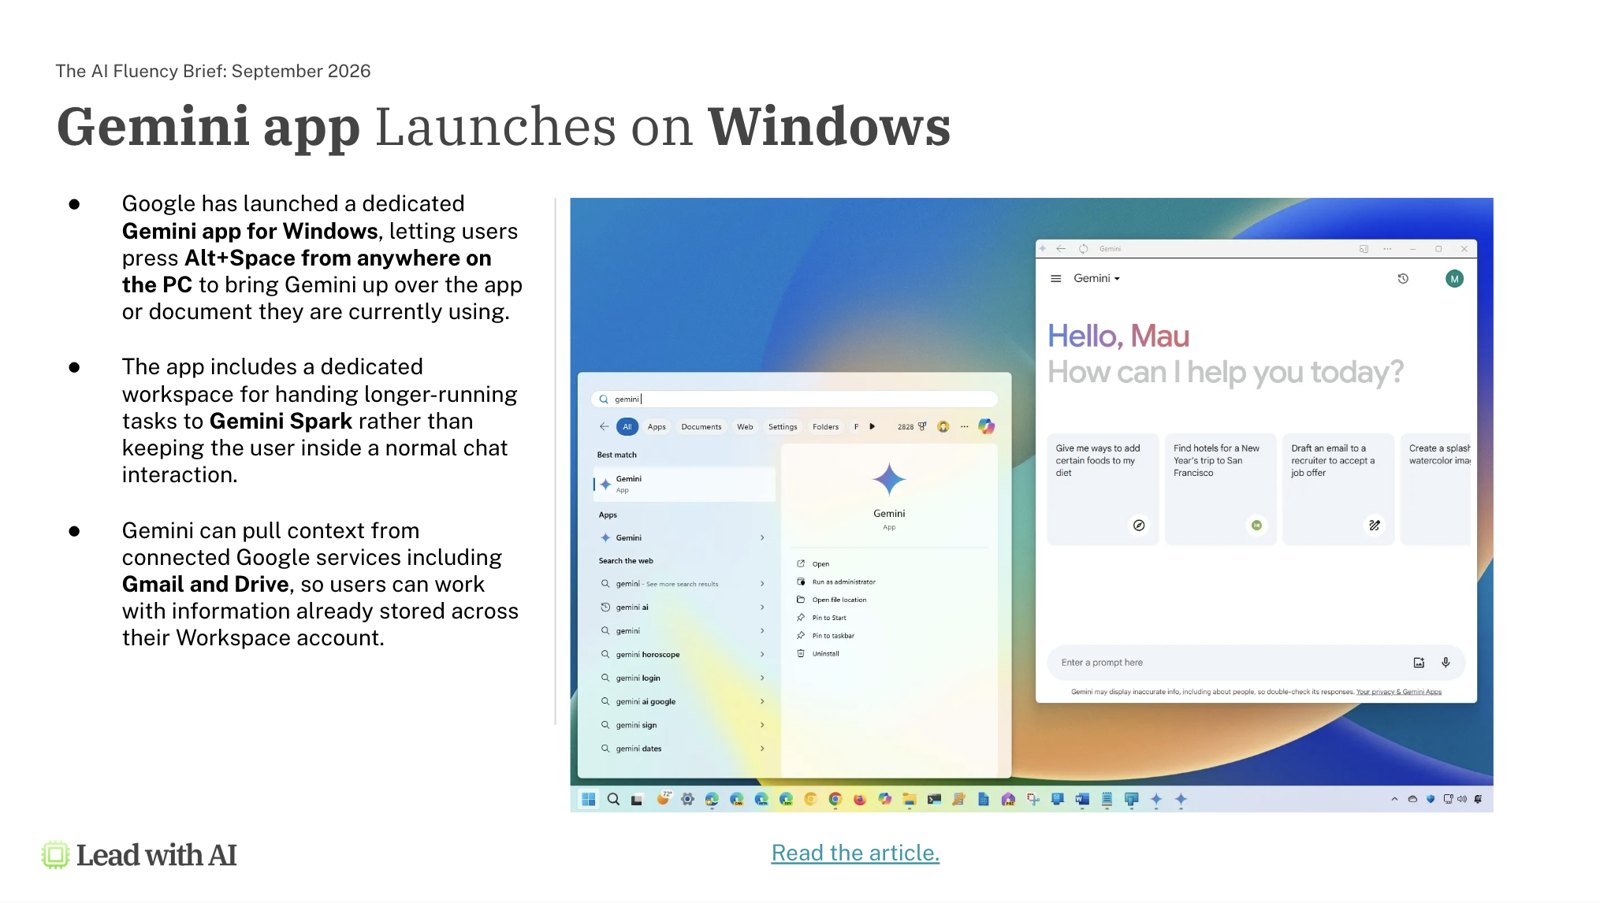This screenshot has width=1600, height=903.
Task: Click the pencil icon on recruiter email card
Action: tap(1374, 525)
